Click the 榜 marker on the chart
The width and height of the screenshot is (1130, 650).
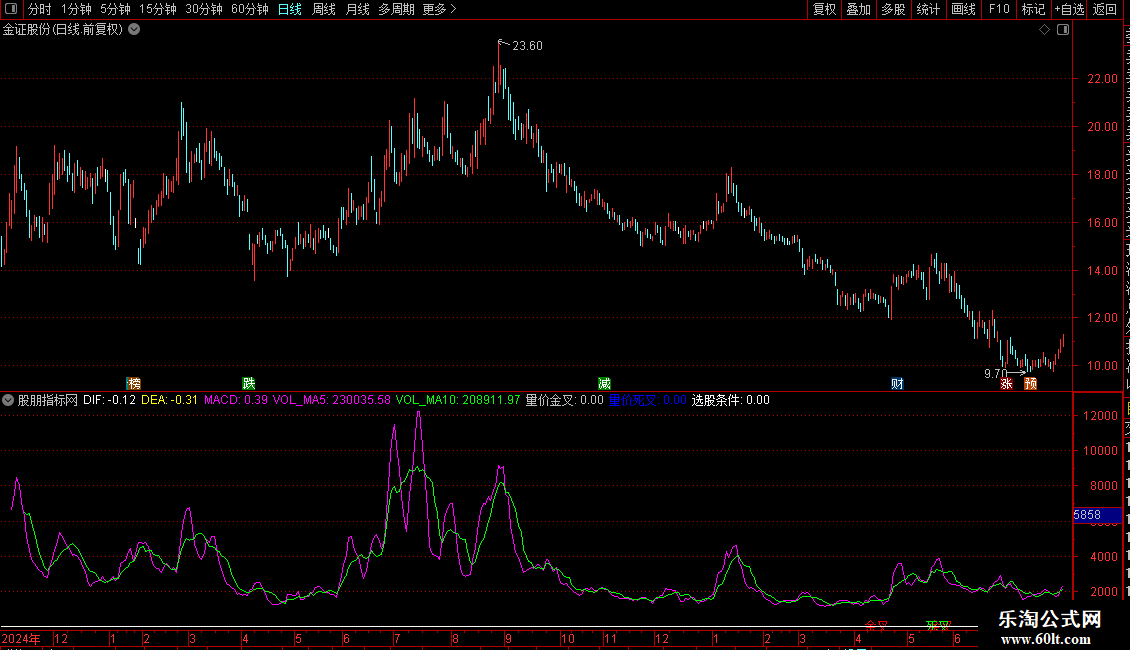(134, 383)
